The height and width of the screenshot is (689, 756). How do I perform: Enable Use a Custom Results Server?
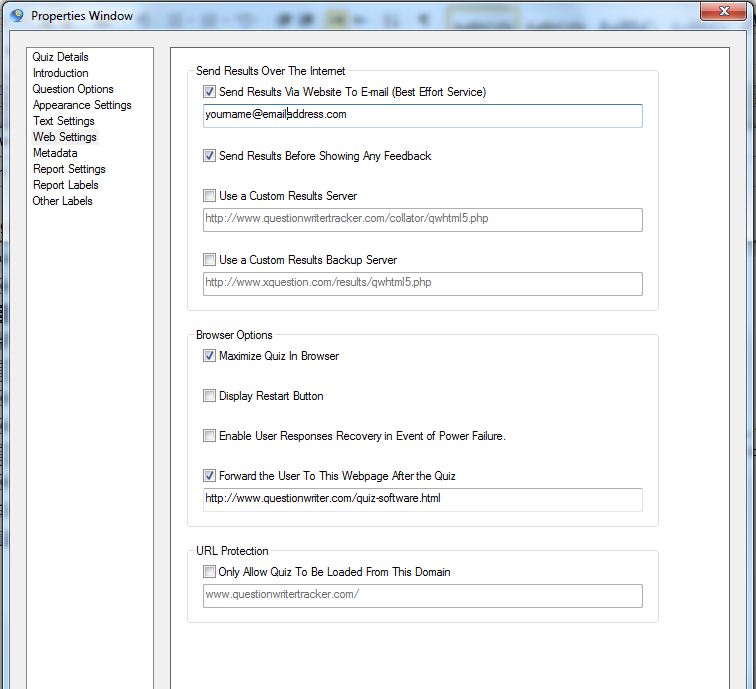tap(209, 196)
